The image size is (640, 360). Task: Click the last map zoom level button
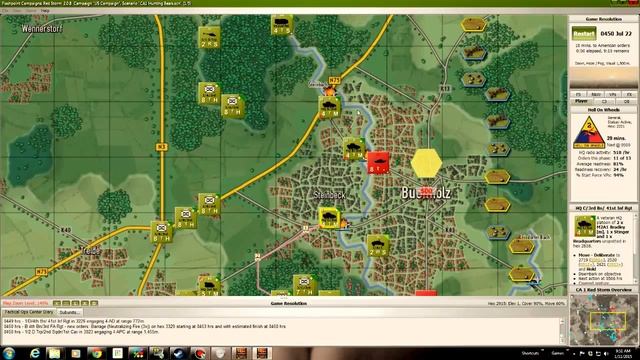pos(94,303)
